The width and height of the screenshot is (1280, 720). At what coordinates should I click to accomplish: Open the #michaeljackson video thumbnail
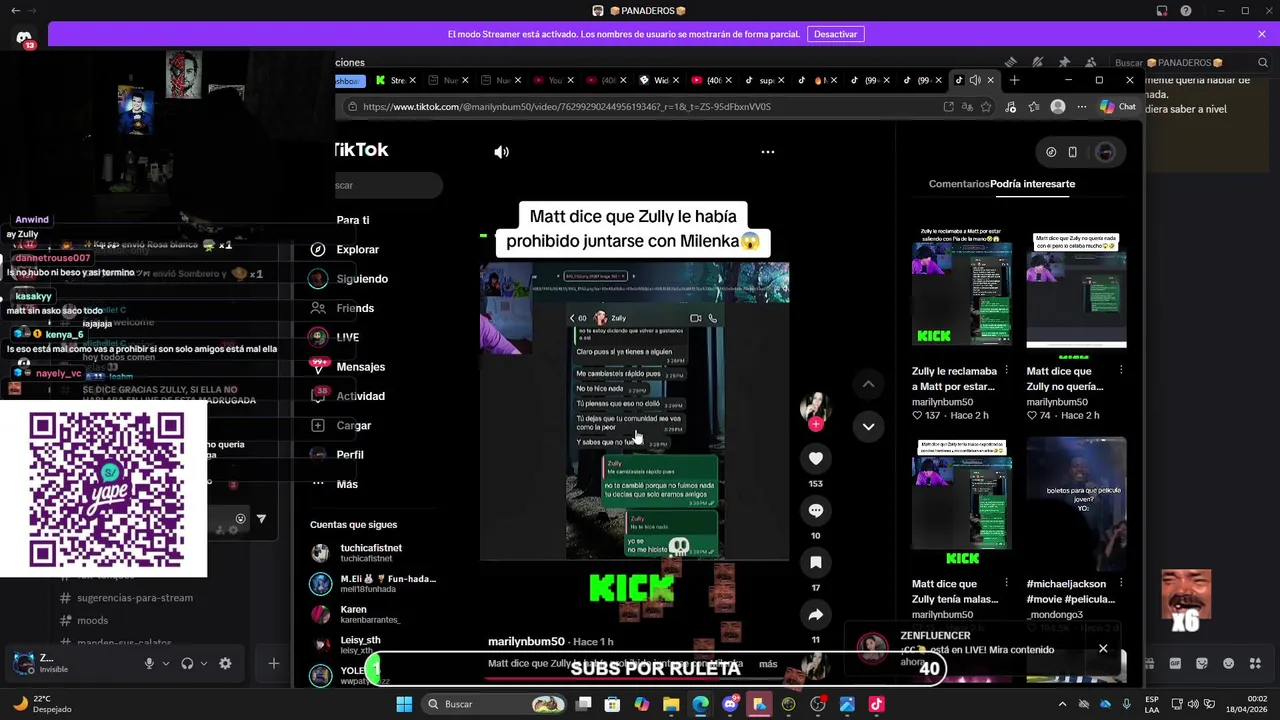[1076, 504]
